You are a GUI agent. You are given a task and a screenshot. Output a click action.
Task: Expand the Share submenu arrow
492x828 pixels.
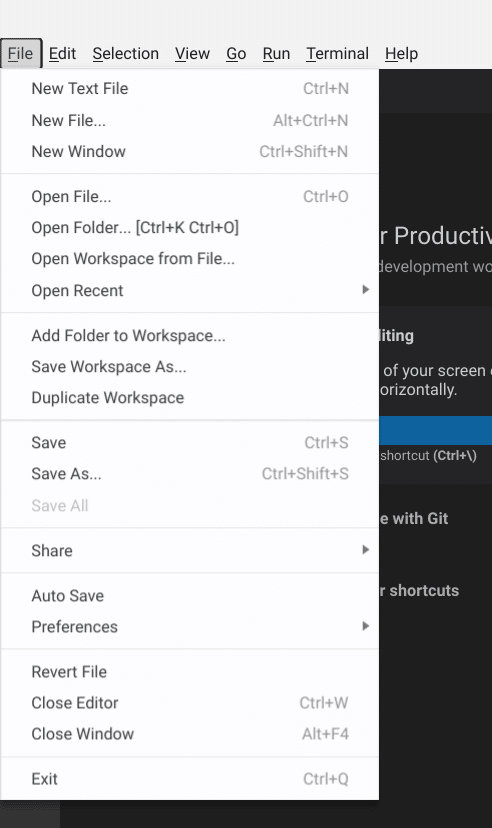point(365,550)
